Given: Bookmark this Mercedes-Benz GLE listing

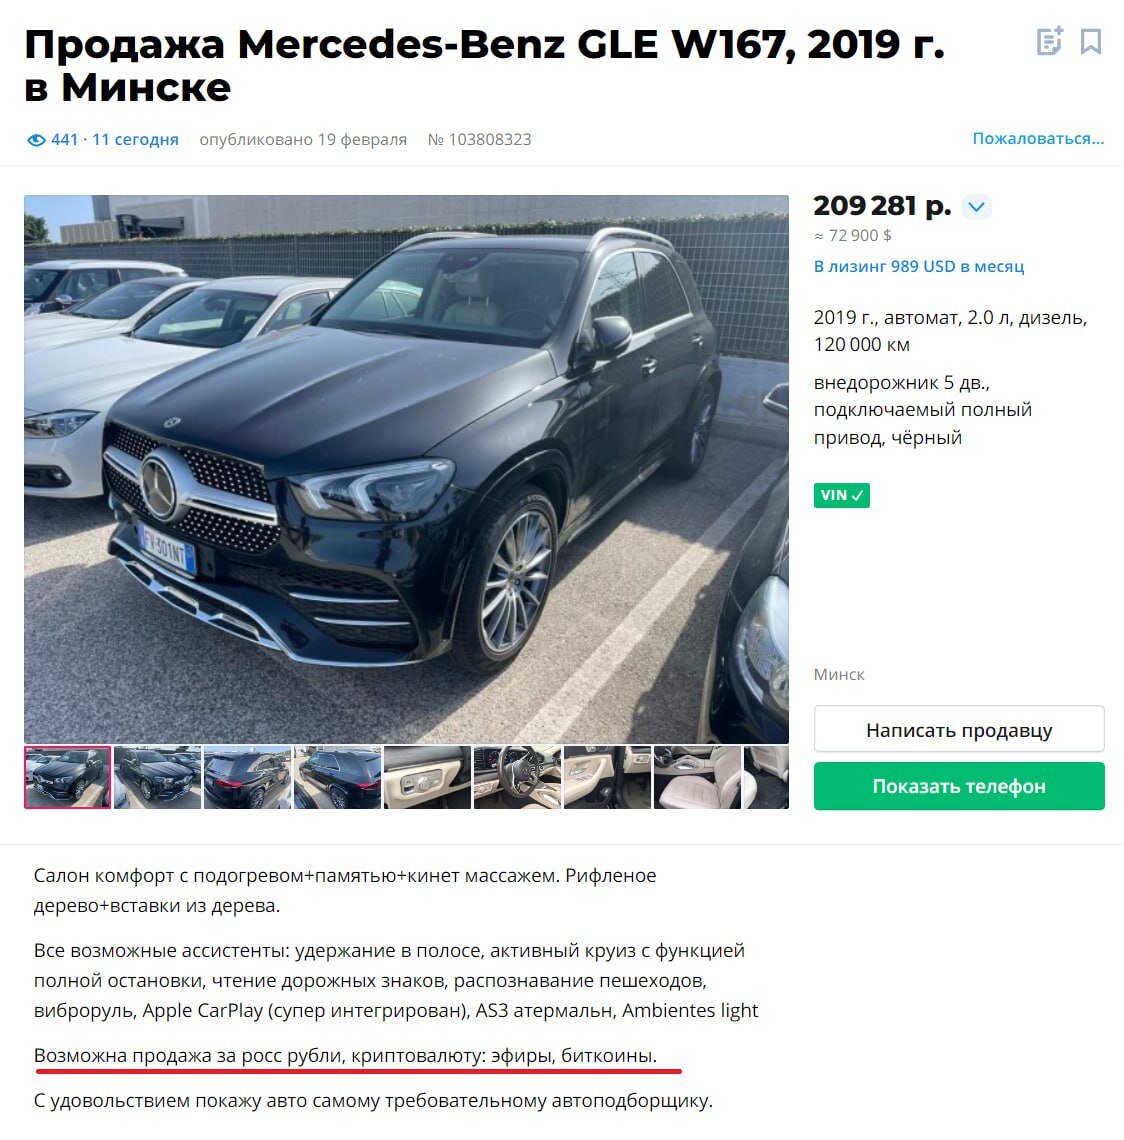Looking at the screenshot, I should click(1091, 41).
